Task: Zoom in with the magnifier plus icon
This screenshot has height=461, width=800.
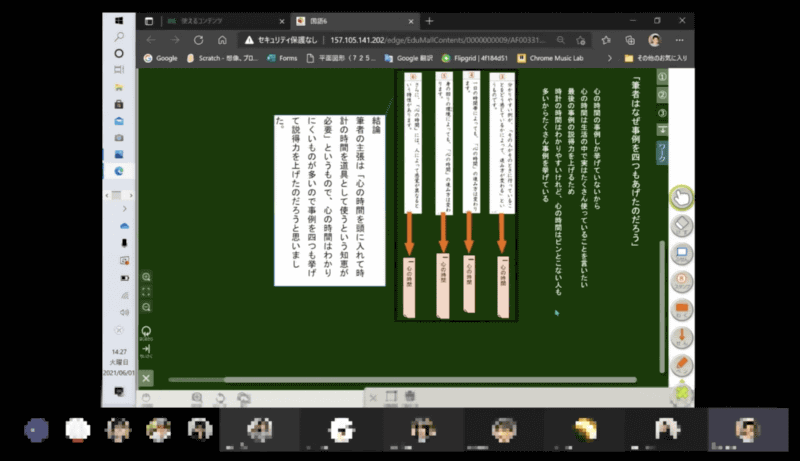Action: pyautogui.click(x=146, y=277)
